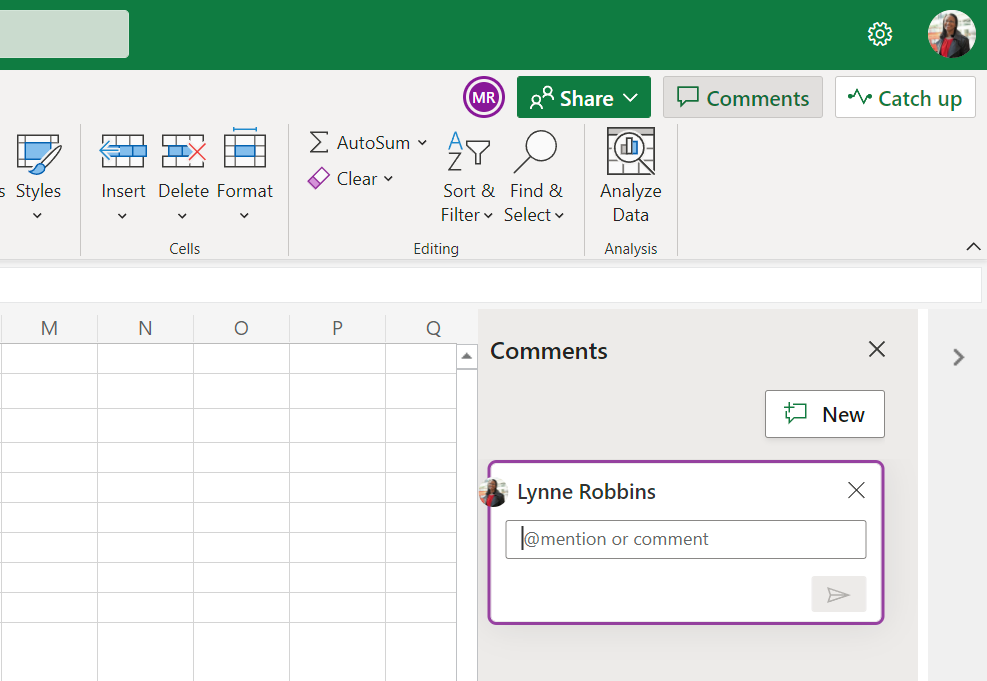Expand the AutoSum dropdown arrow
987x681 pixels.
click(422, 143)
